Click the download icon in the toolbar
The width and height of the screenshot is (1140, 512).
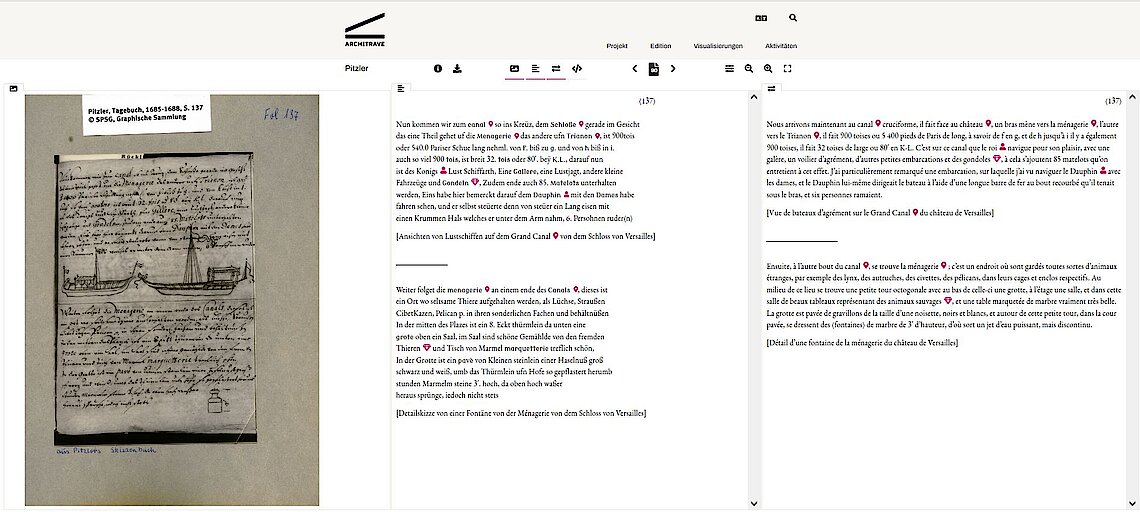pos(457,69)
